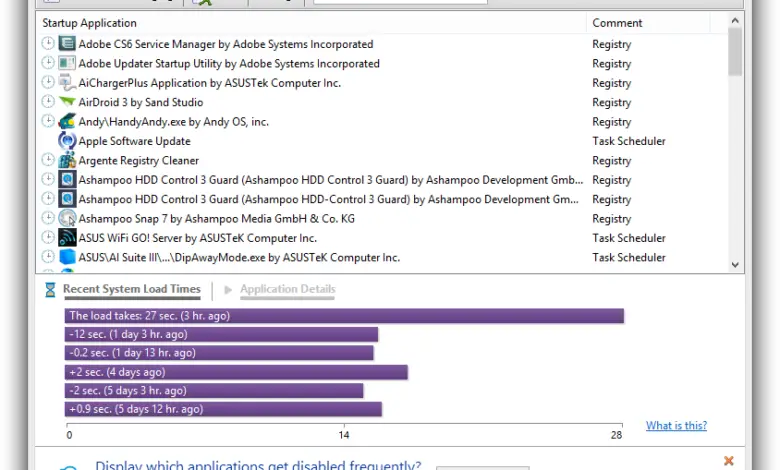The height and width of the screenshot is (470, 780).
Task: Click the ASUS WiFi GO! Server icon
Action: [x=67, y=238]
